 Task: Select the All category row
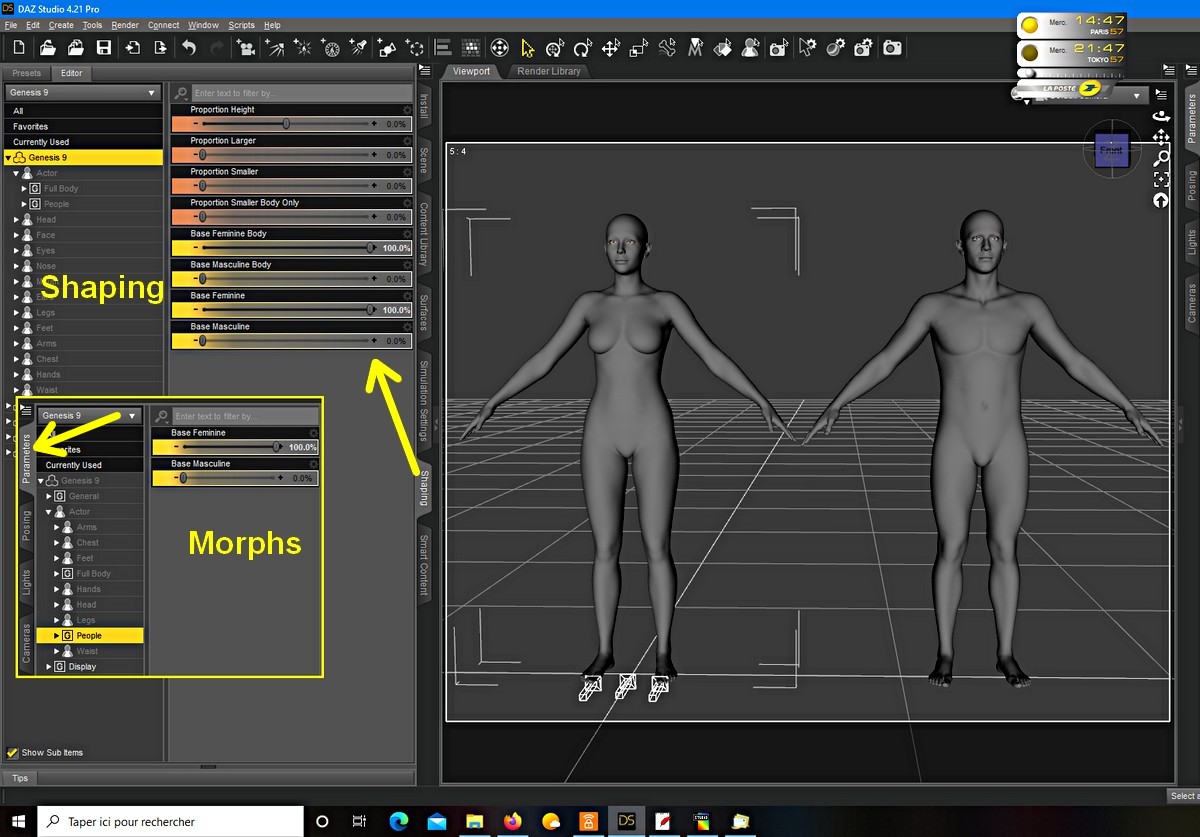(84, 111)
